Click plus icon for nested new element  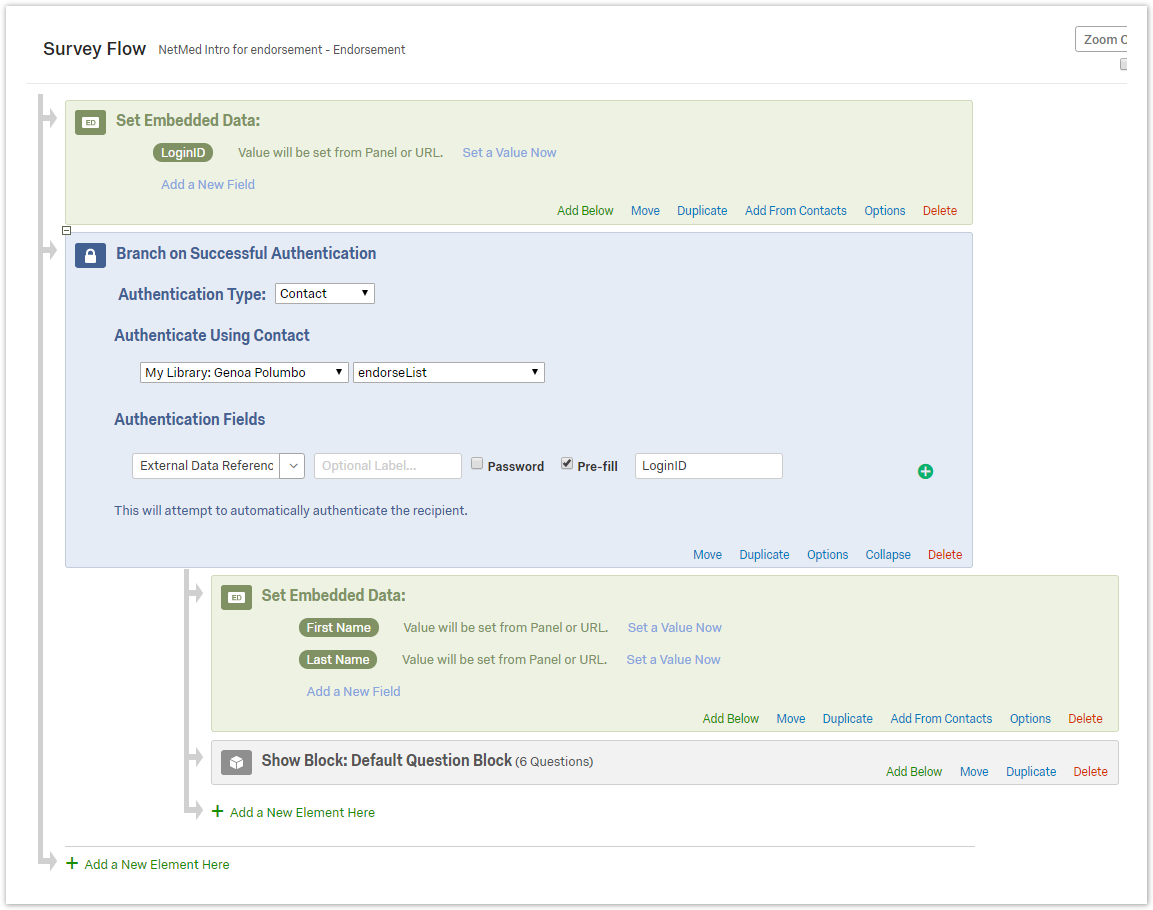(x=217, y=812)
